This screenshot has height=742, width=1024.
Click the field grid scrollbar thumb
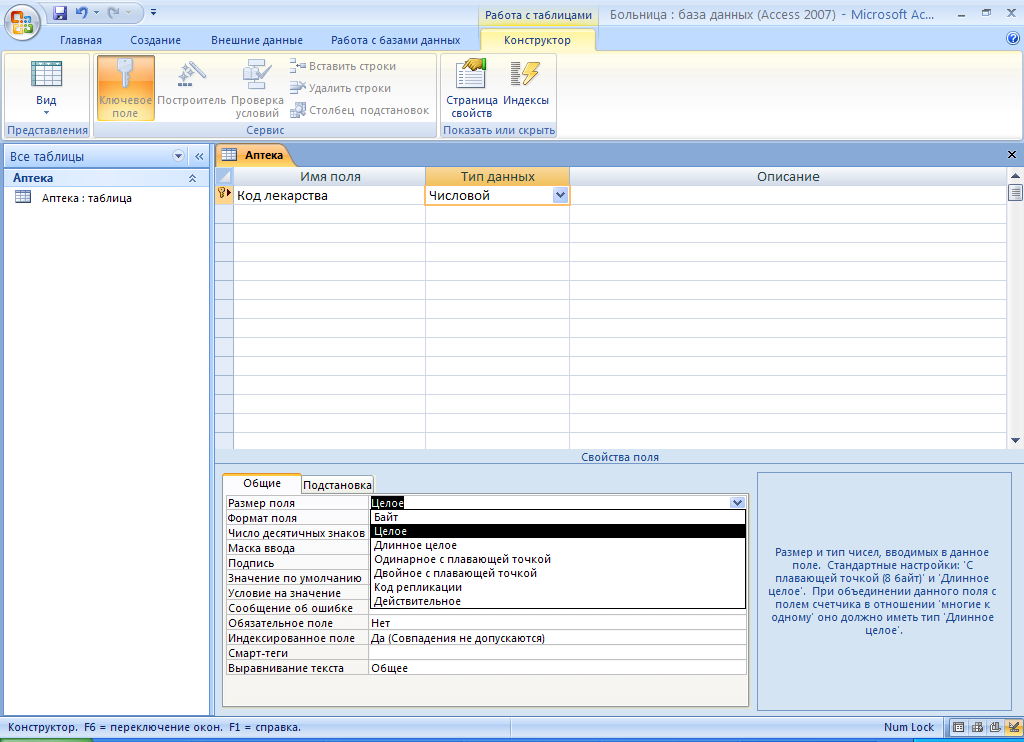coord(1015,193)
